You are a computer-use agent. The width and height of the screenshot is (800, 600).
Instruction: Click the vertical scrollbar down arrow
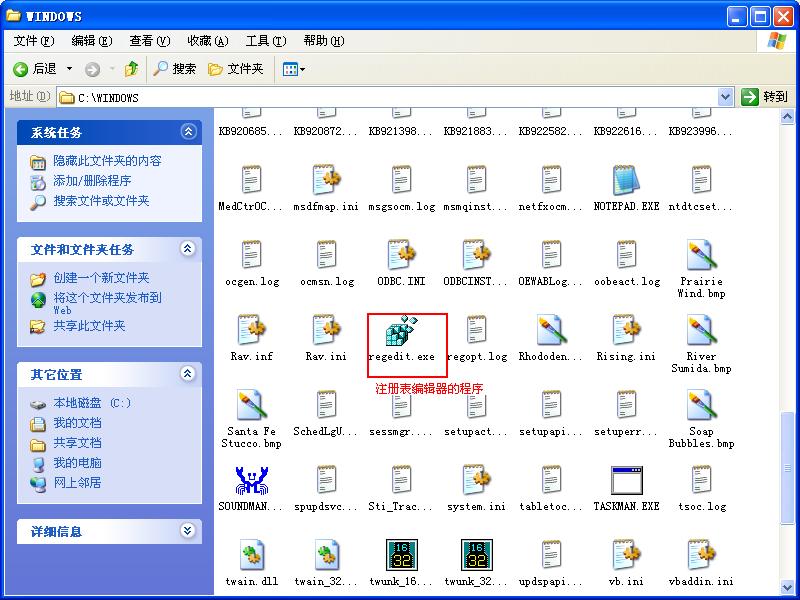[787, 587]
